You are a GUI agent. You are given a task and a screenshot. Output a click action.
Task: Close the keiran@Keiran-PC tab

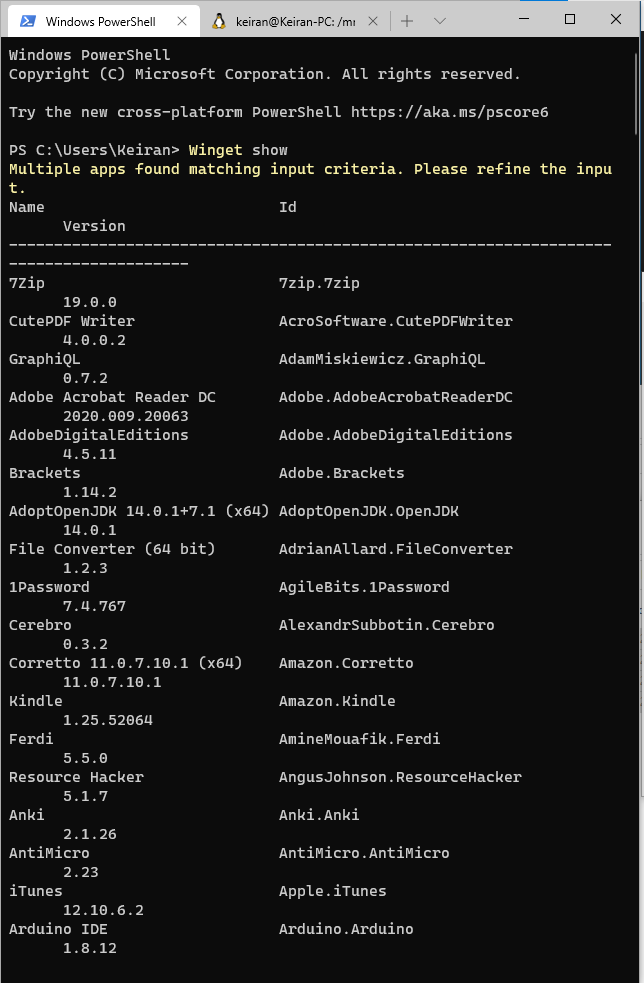(x=372, y=21)
